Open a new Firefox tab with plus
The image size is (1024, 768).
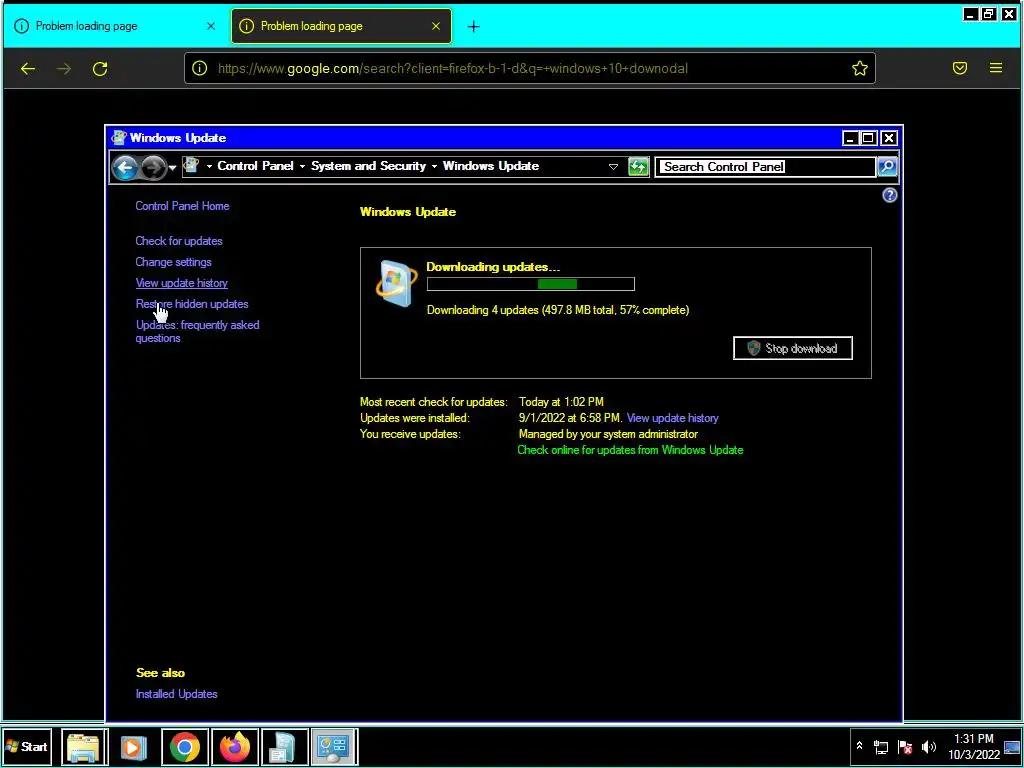[x=473, y=27]
